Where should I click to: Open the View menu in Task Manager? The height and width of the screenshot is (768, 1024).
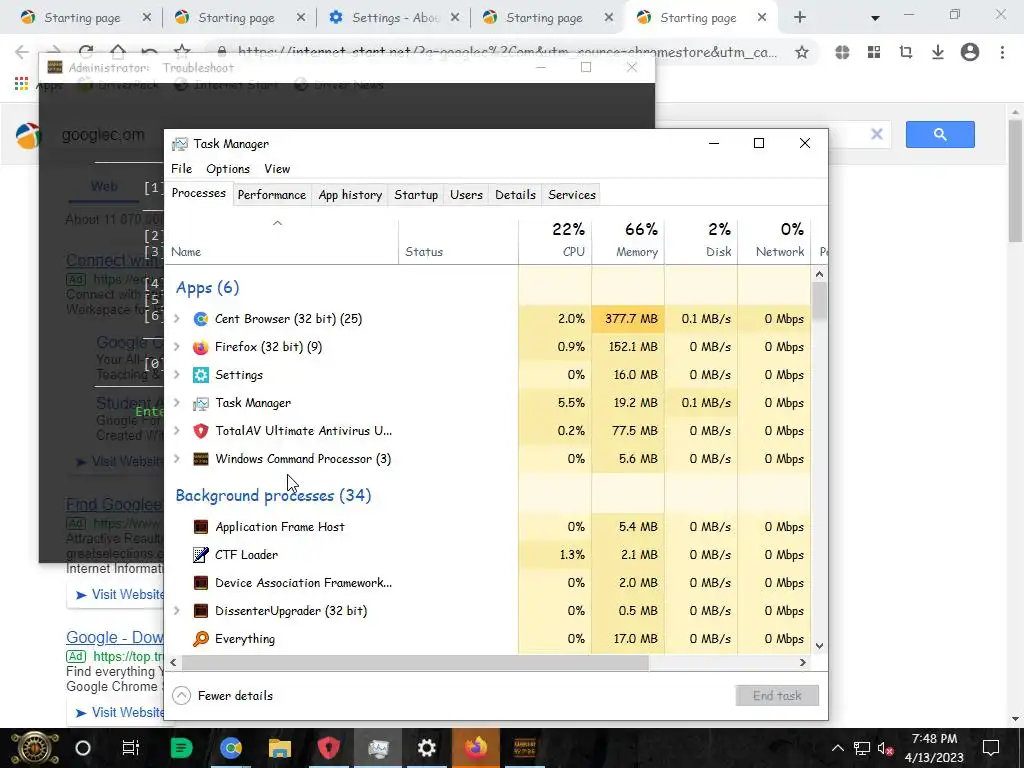[x=277, y=168]
